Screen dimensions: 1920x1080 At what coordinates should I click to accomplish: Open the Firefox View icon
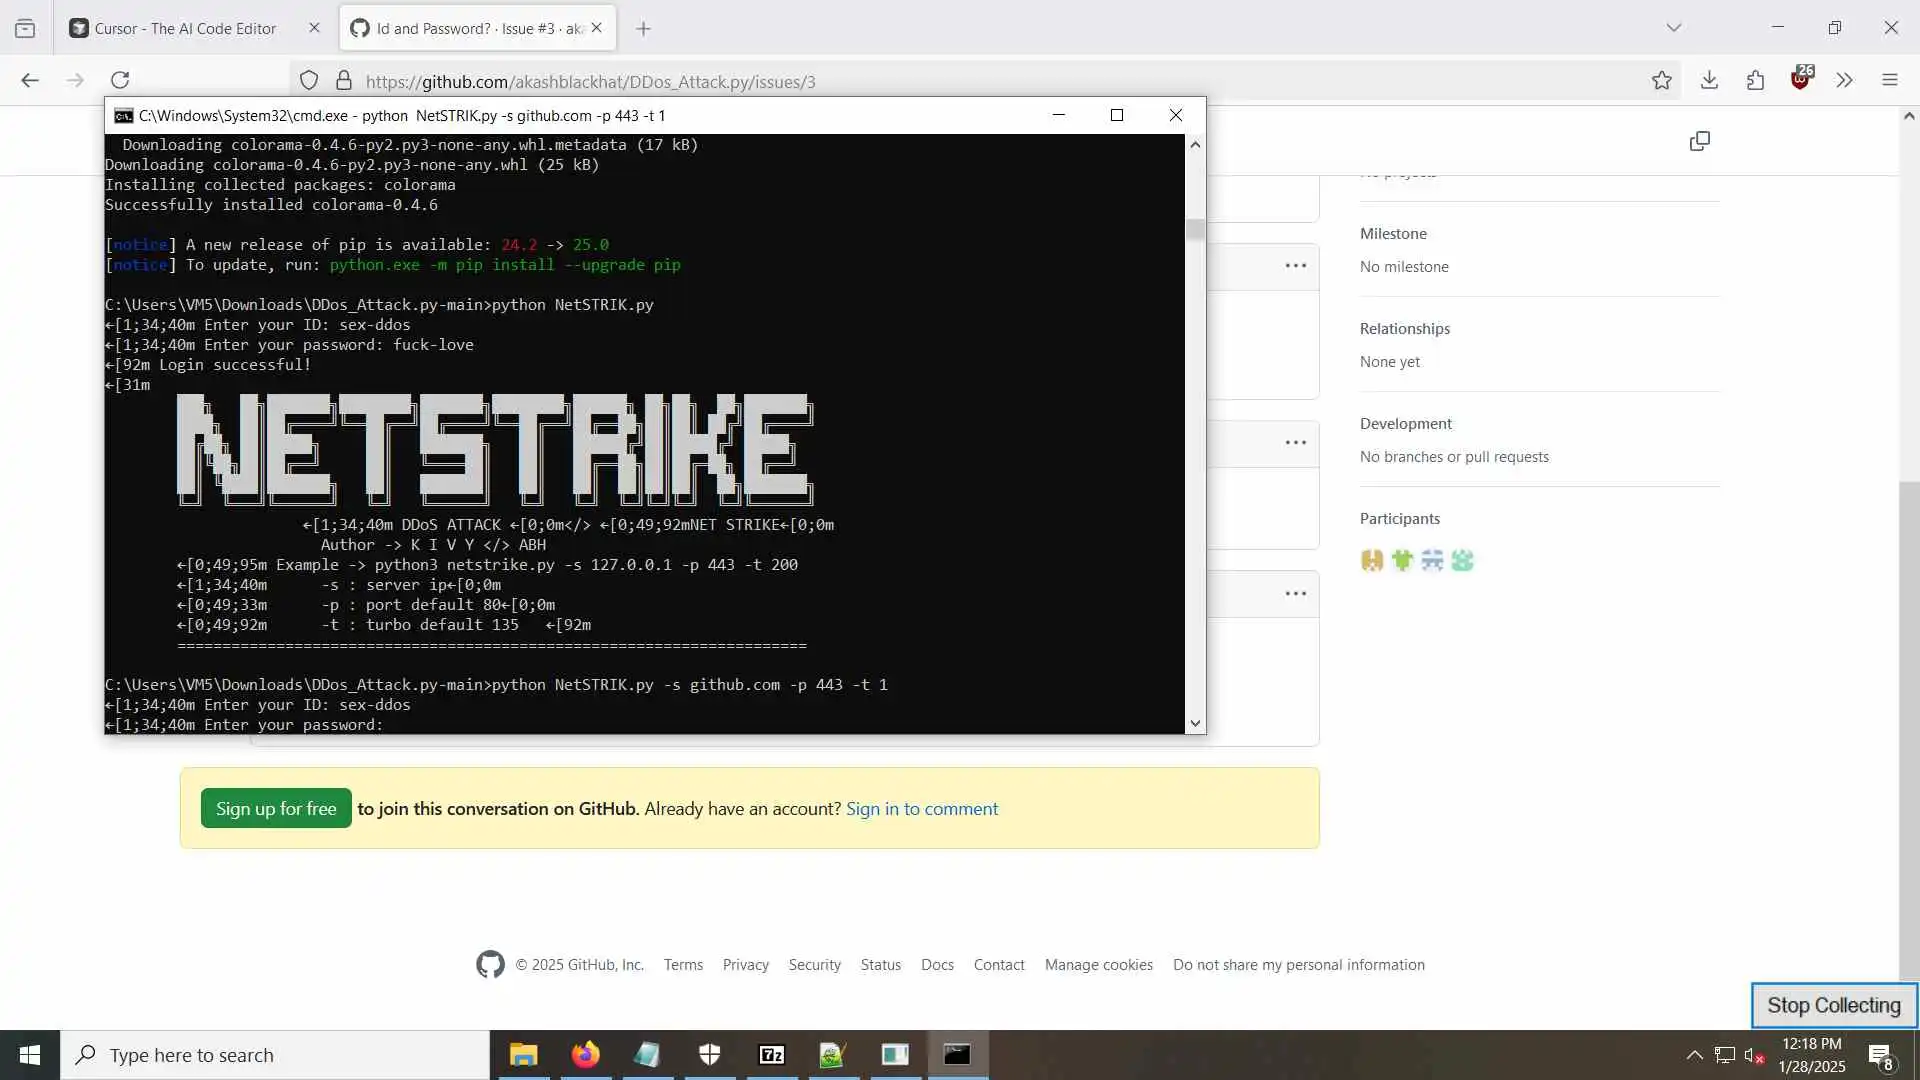25,28
